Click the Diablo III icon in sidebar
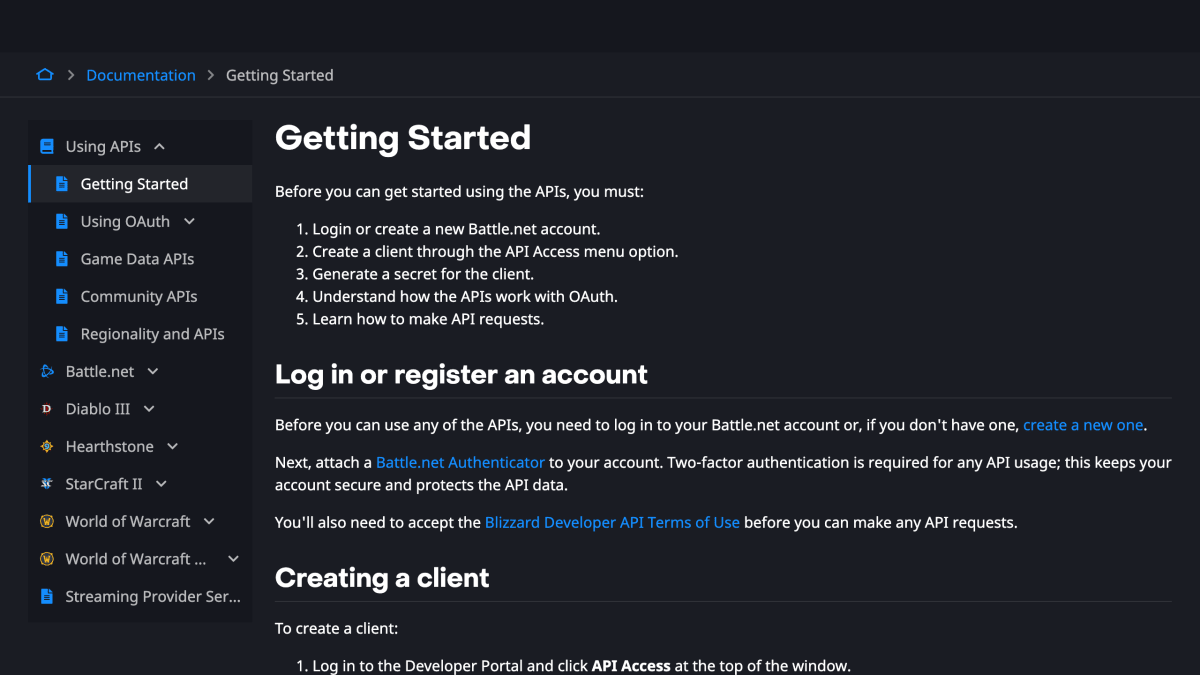 (x=46, y=409)
